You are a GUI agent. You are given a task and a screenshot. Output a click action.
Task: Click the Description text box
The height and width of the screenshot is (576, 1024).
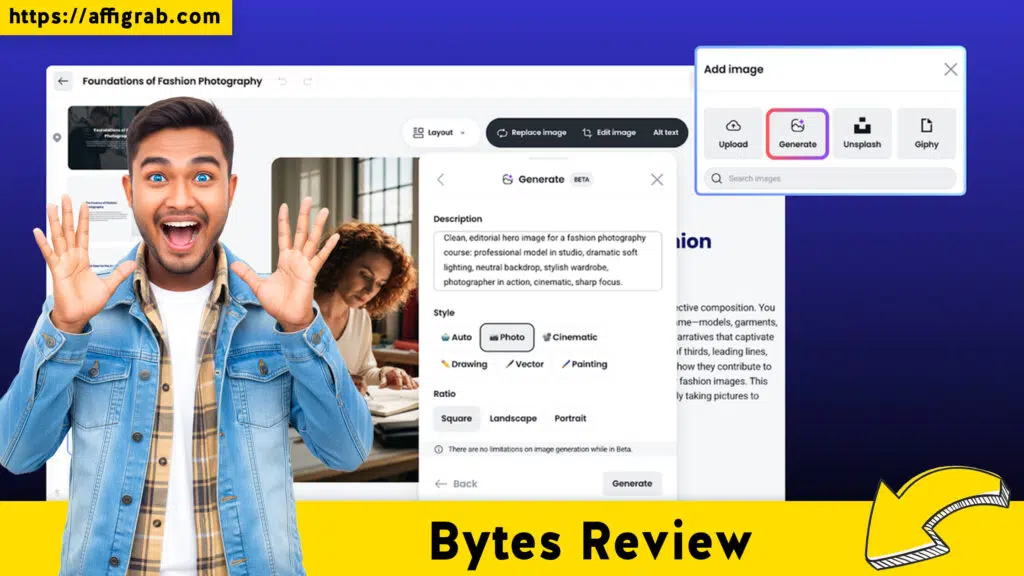[547, 261]
